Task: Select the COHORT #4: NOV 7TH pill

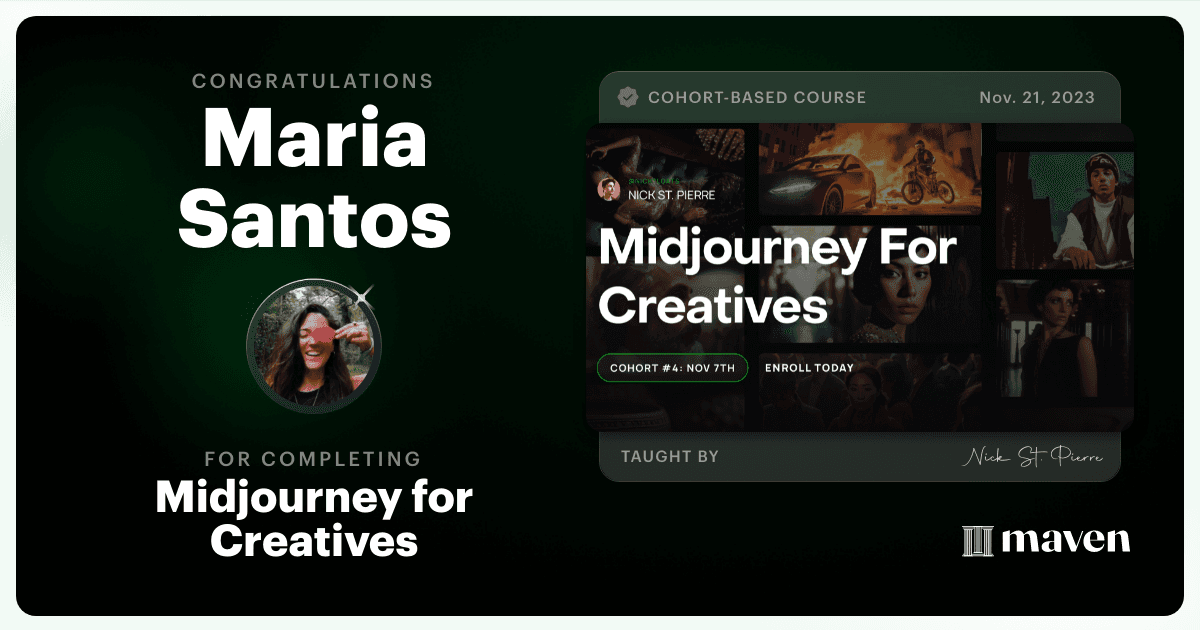Action: pyautogui.click(x=672, y=368)
